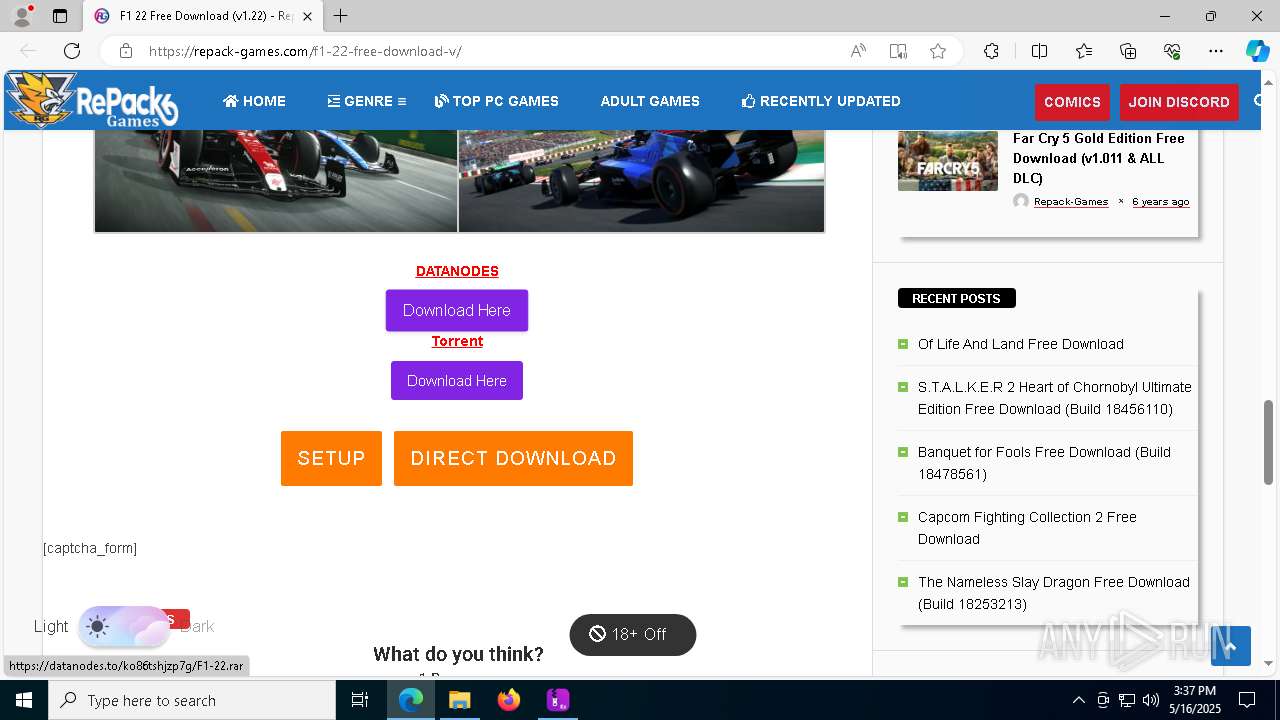Open Copilot sidebar icon
This screenshot has height=720, width=1280.
point(1257,51)
